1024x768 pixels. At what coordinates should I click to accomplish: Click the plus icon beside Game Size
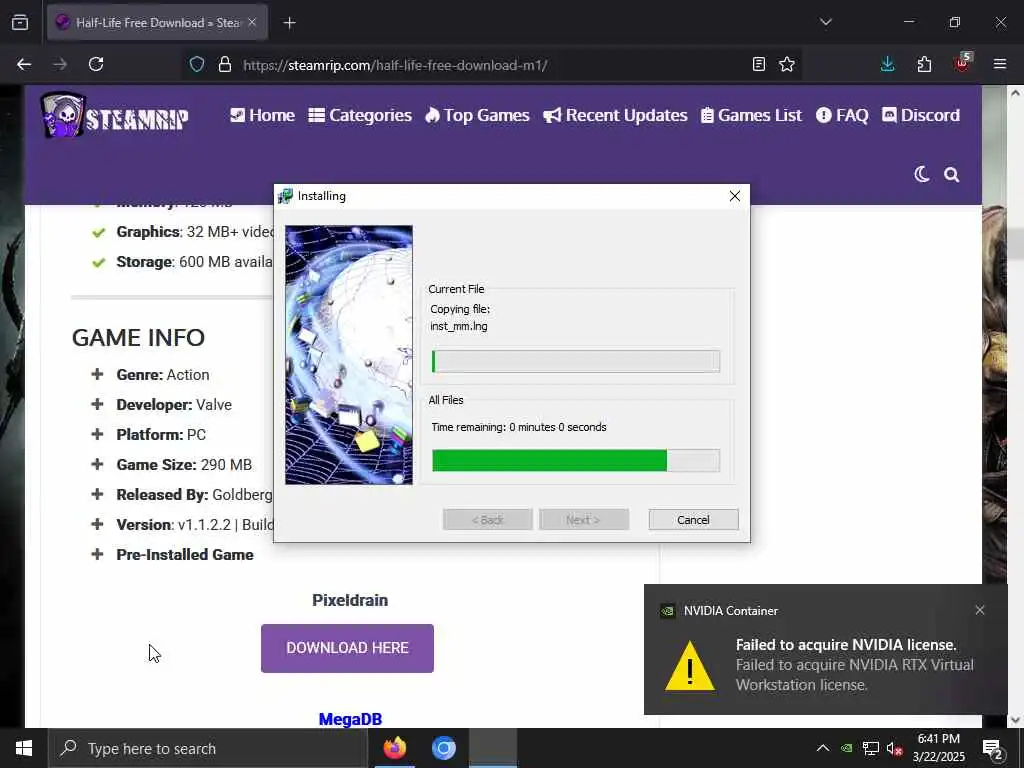pyautogui.click(x=97, y=464)
